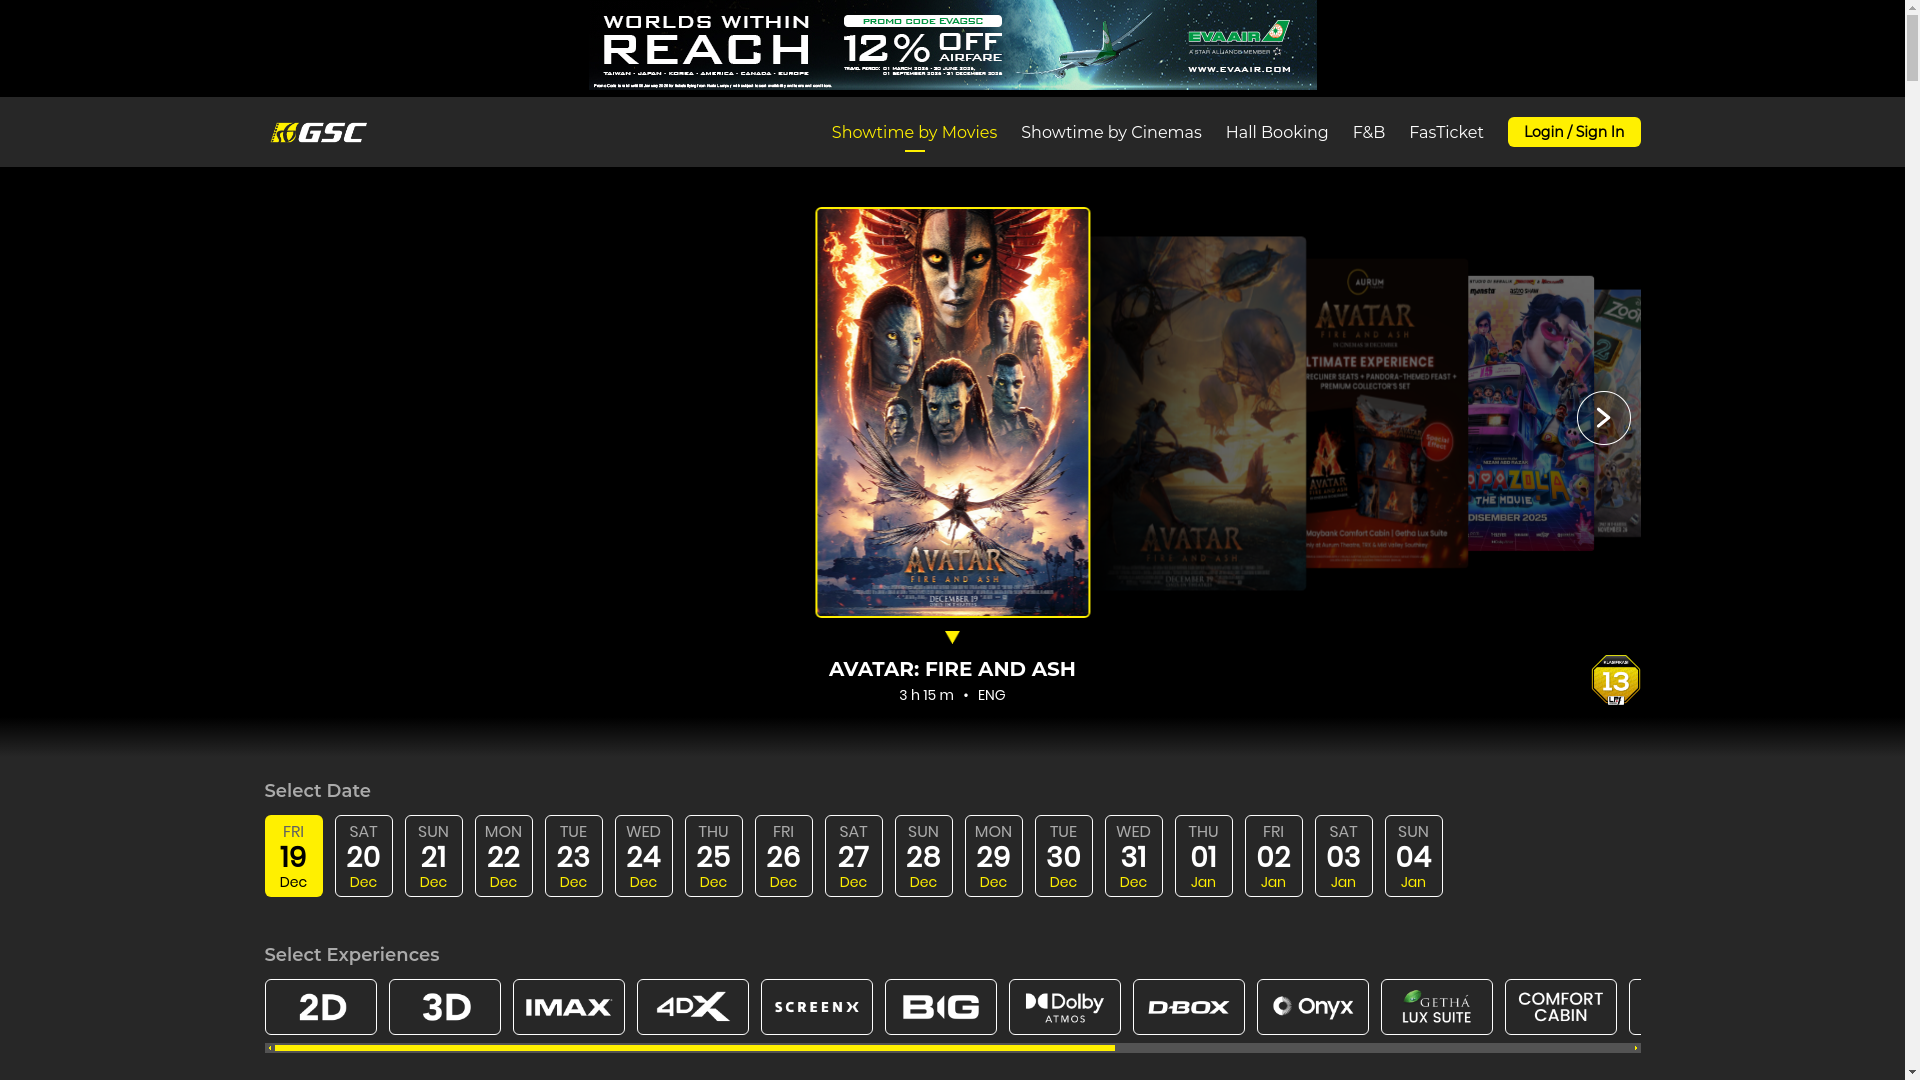This screenshot has width=1920, height=1080.
Task: Advance the movie carousel with the right arrow
Action: [x=1603, y=418]
